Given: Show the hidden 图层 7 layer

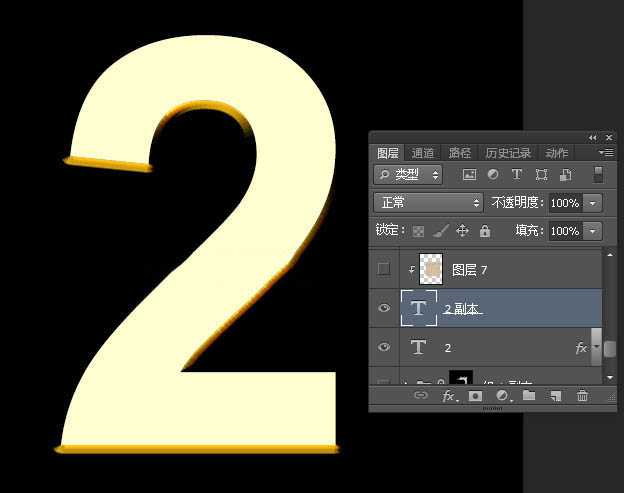Looking at the screenshot, I should 384,270.
